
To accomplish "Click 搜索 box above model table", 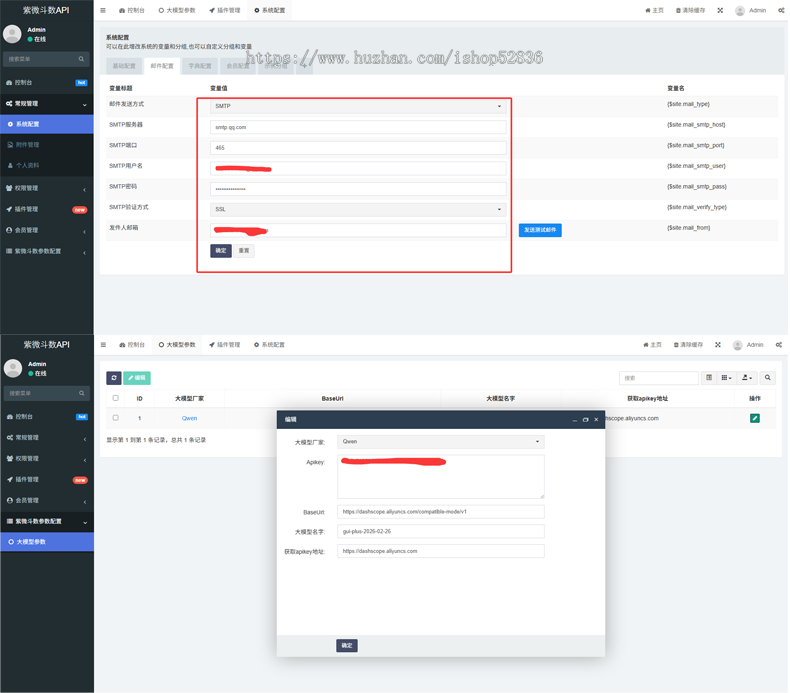I will click(x=659, y=377).
